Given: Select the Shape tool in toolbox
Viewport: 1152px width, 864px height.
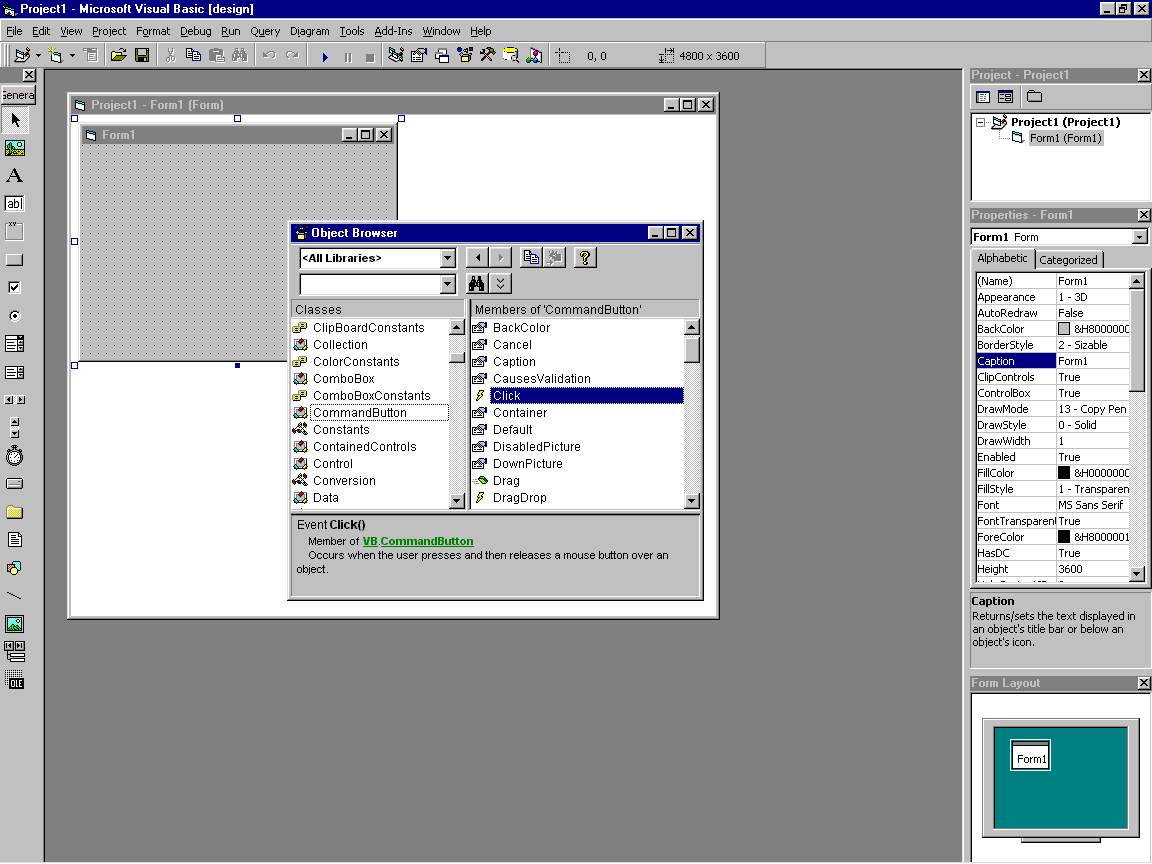Looking at the screenshot, I should [15, 568].
